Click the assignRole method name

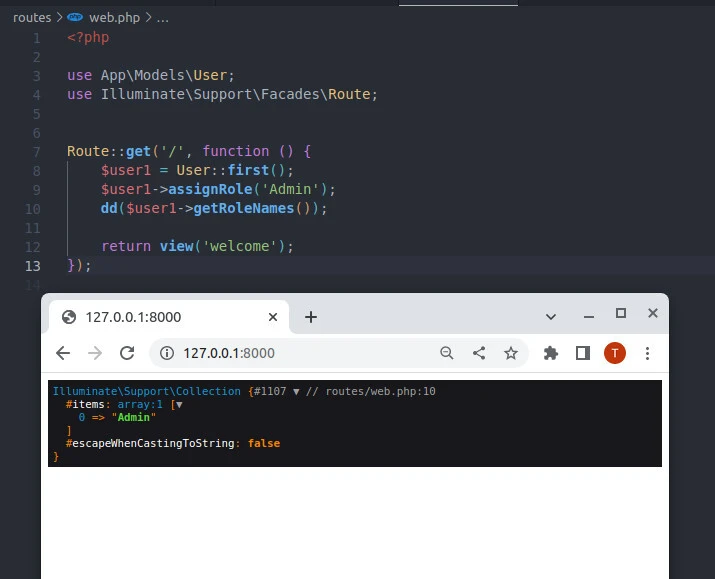tap(210, 189)
